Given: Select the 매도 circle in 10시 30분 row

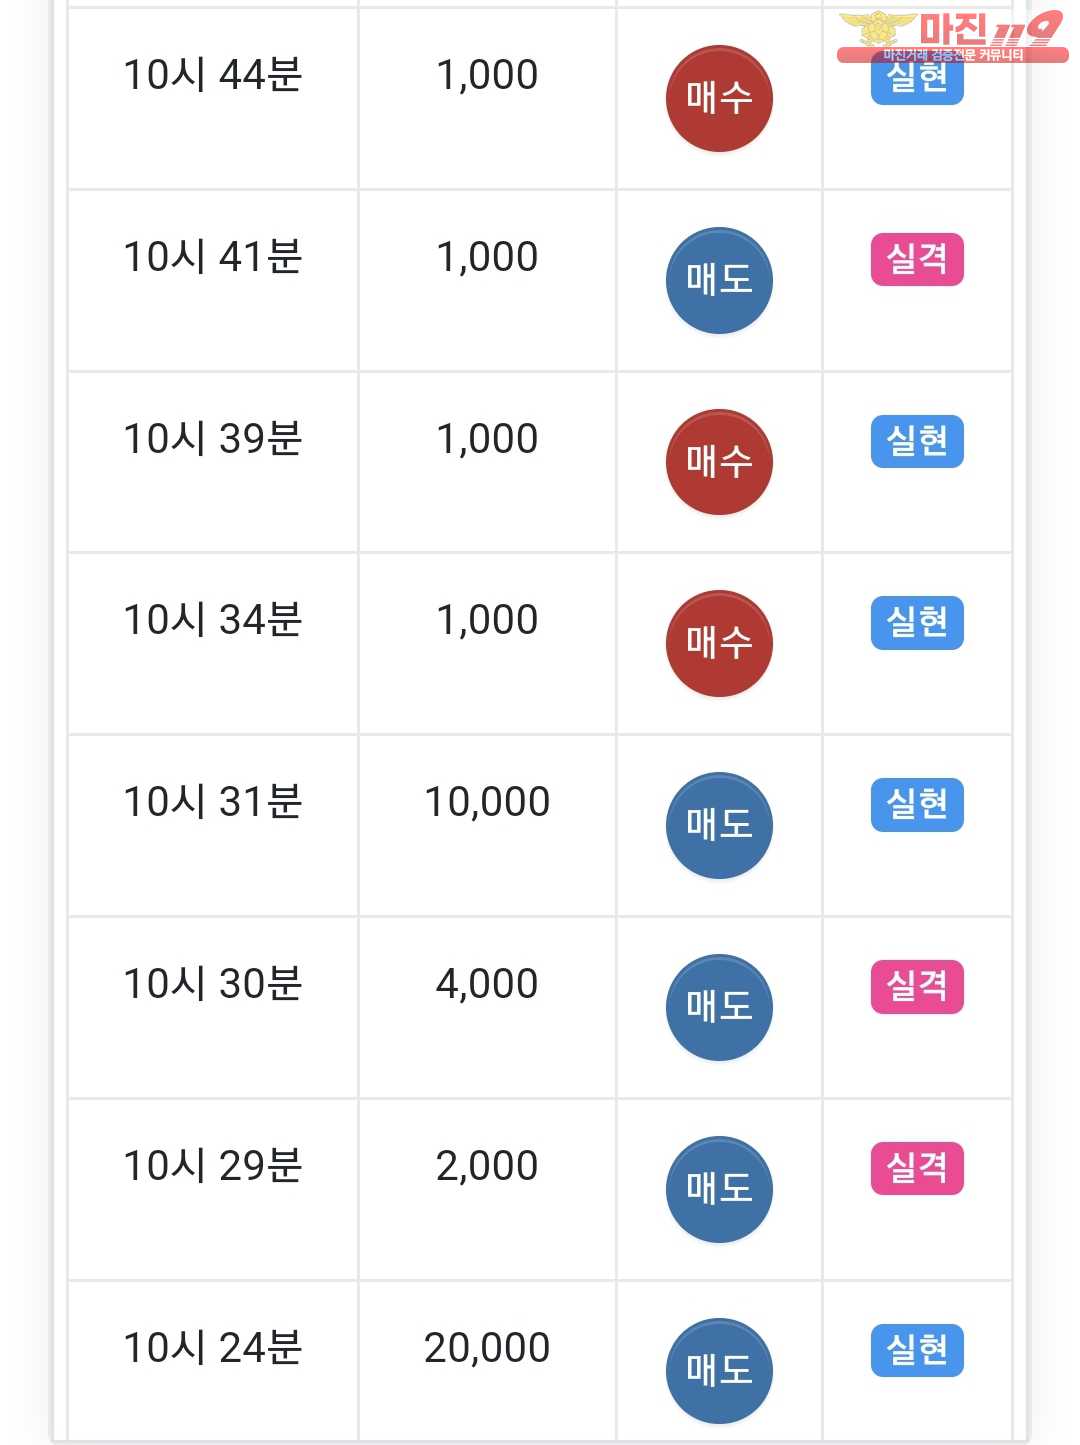Looking at the screenshot, I should pyautogui.click(x=719, y=1007).
